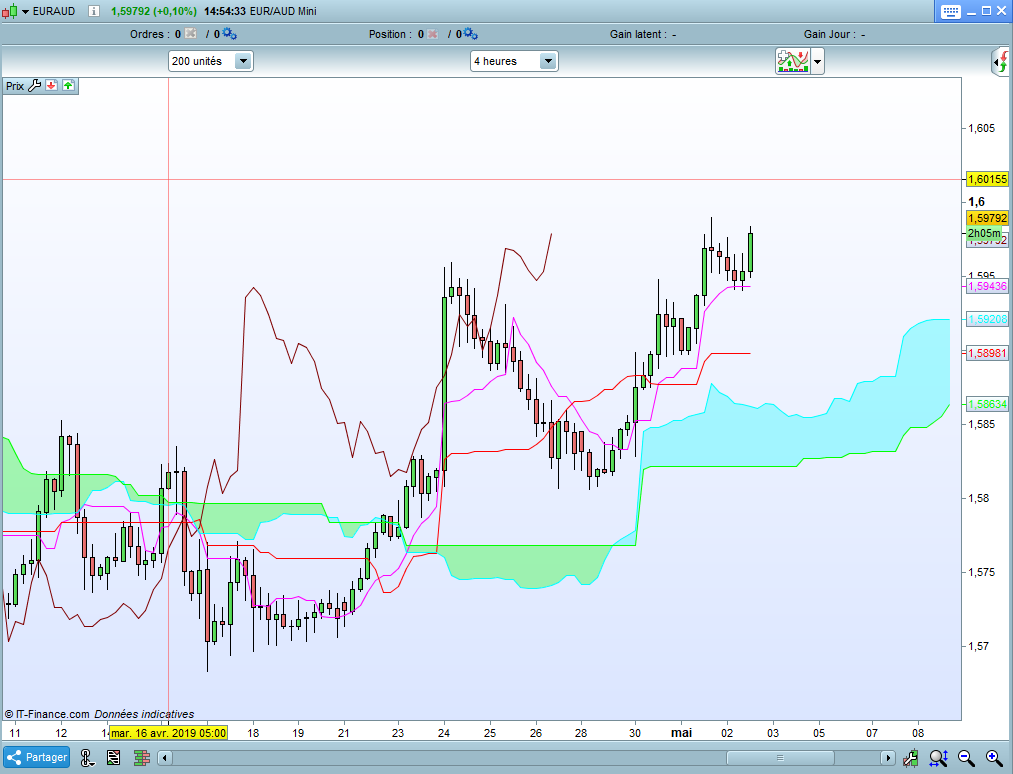Open the chart link chain icon
The height and width of the screenshot is (774, 1013).
[x=87, y=757]
